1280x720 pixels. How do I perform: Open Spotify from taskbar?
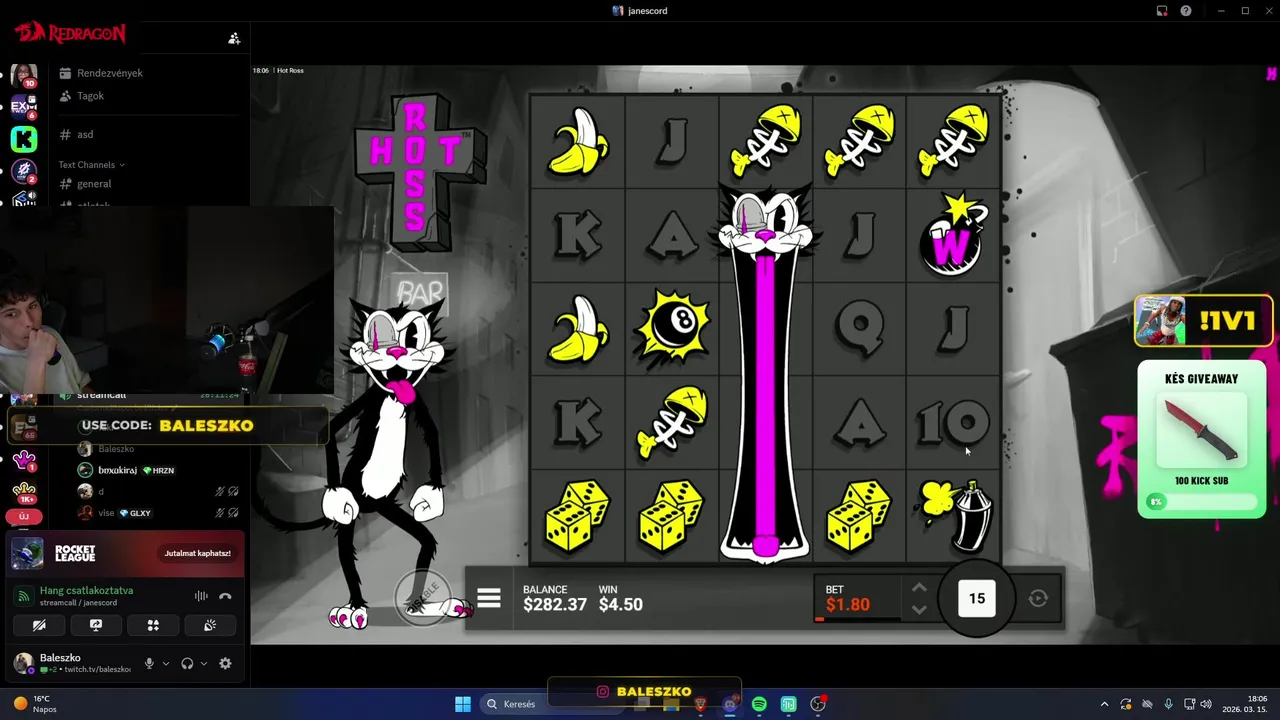(759, 704)
